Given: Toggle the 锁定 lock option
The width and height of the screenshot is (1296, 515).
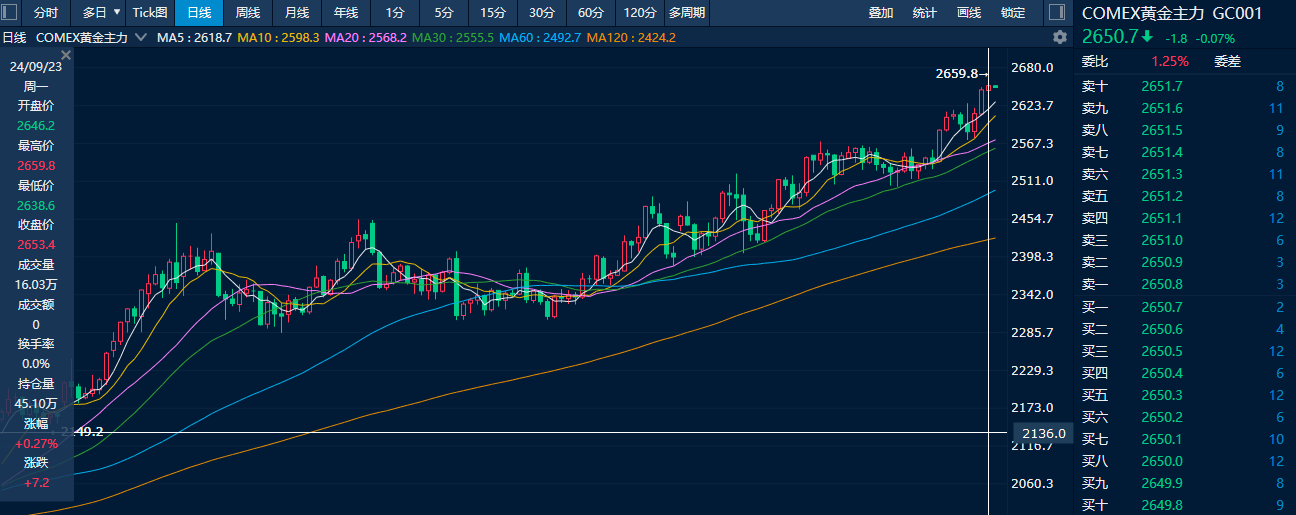Looking at the screenshot, I should 1013,13.
